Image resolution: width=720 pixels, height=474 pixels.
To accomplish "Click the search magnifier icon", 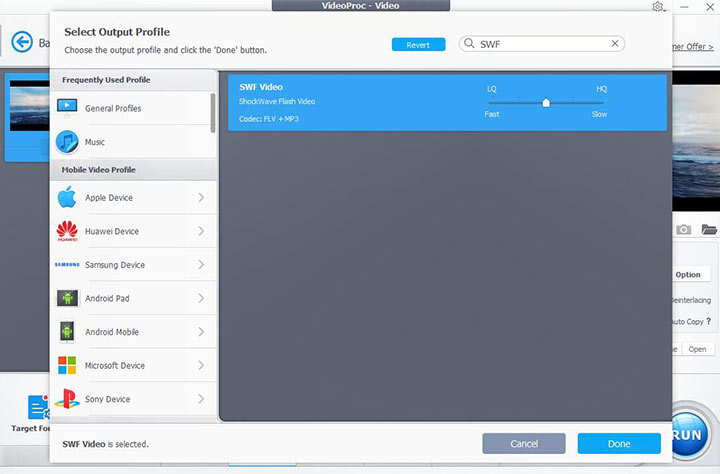I will coord(469,44).
